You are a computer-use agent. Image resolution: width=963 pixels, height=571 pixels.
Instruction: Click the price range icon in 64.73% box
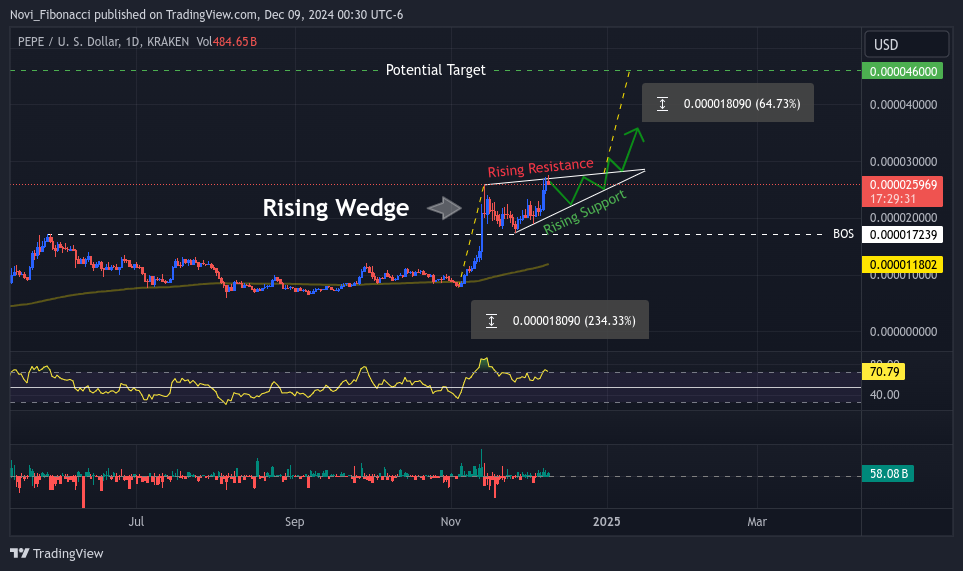click(662, 104)
